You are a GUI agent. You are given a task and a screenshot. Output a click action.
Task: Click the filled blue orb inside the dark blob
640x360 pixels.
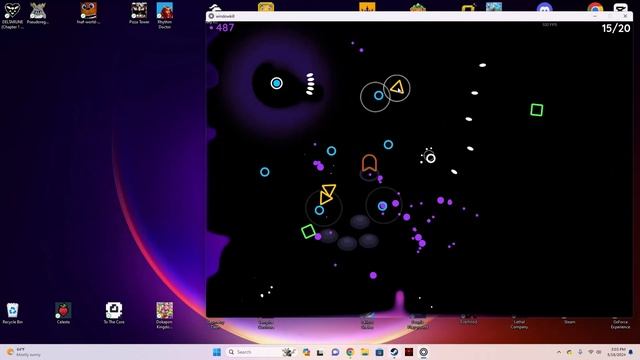(x=277, y=83)
